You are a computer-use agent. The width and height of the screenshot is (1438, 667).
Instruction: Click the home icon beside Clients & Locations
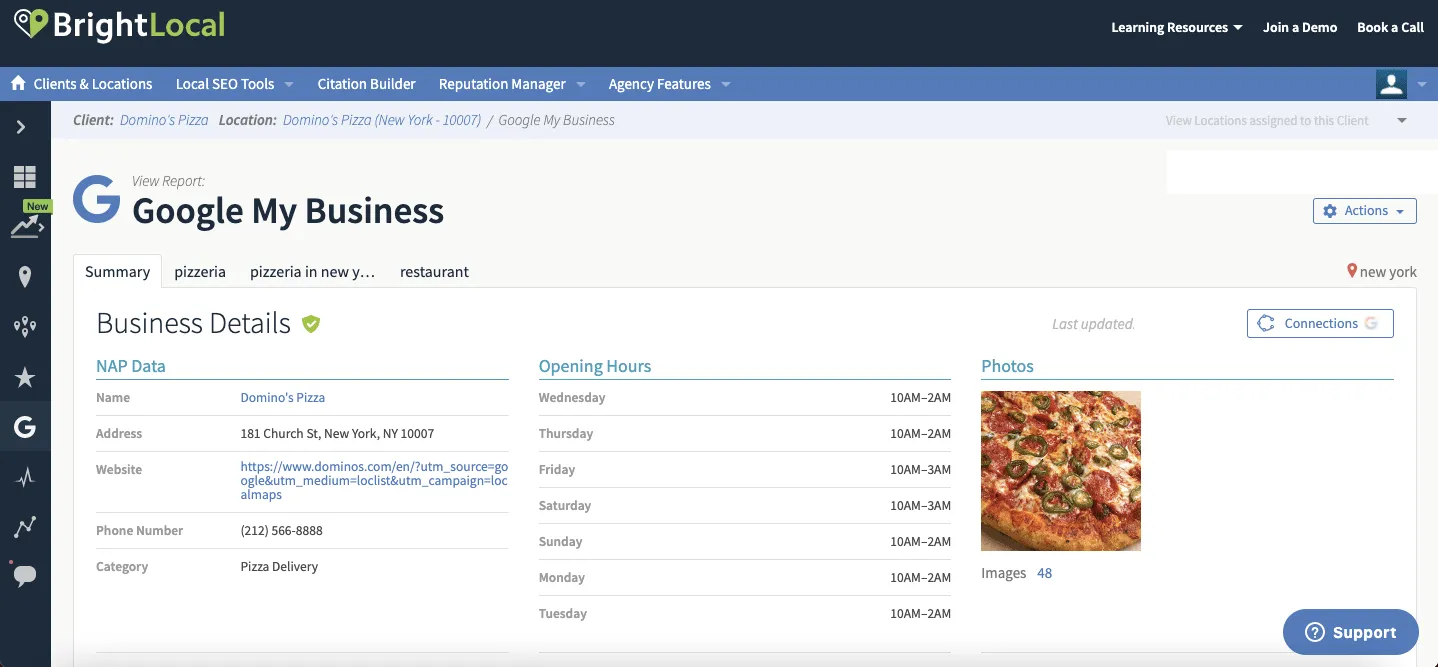pyautogui.click(x=18, y=84)
